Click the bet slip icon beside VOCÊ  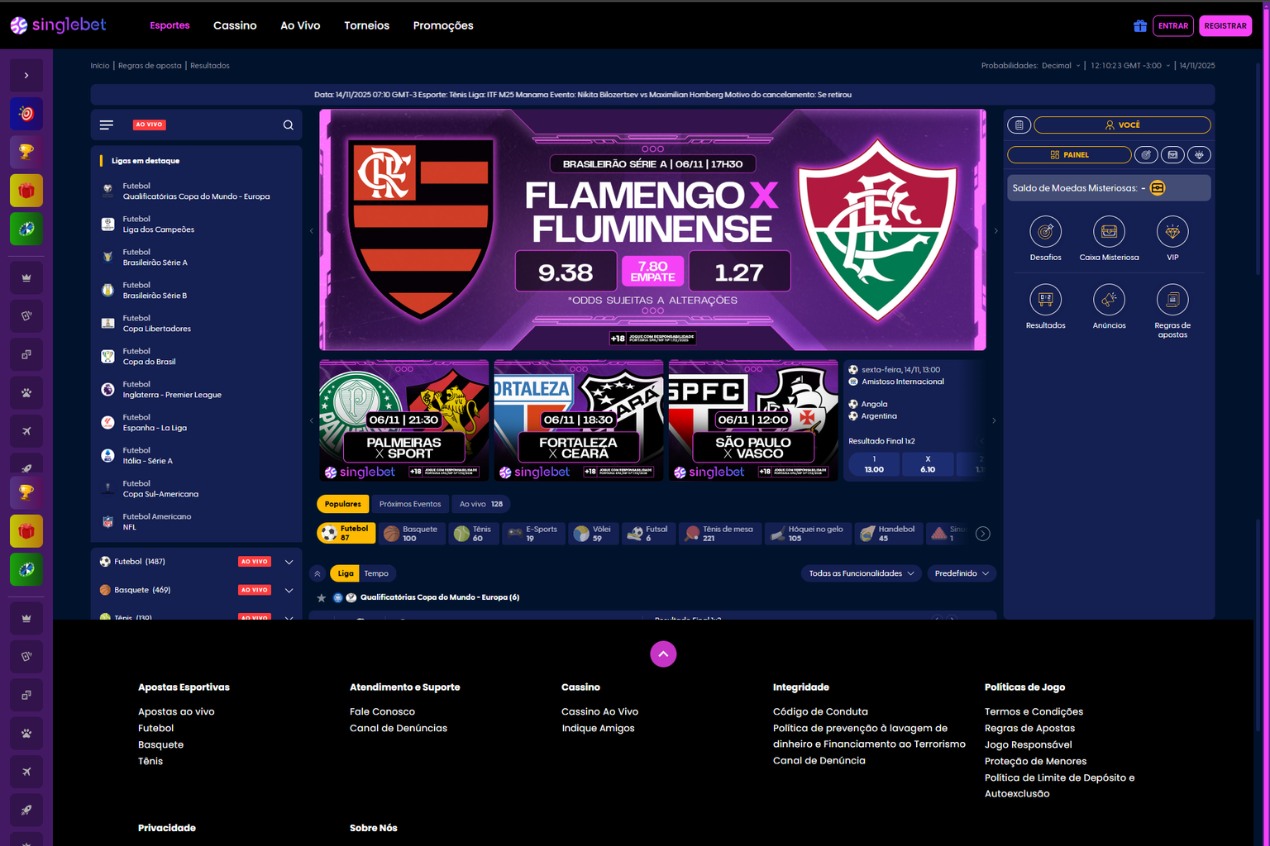1018,125
